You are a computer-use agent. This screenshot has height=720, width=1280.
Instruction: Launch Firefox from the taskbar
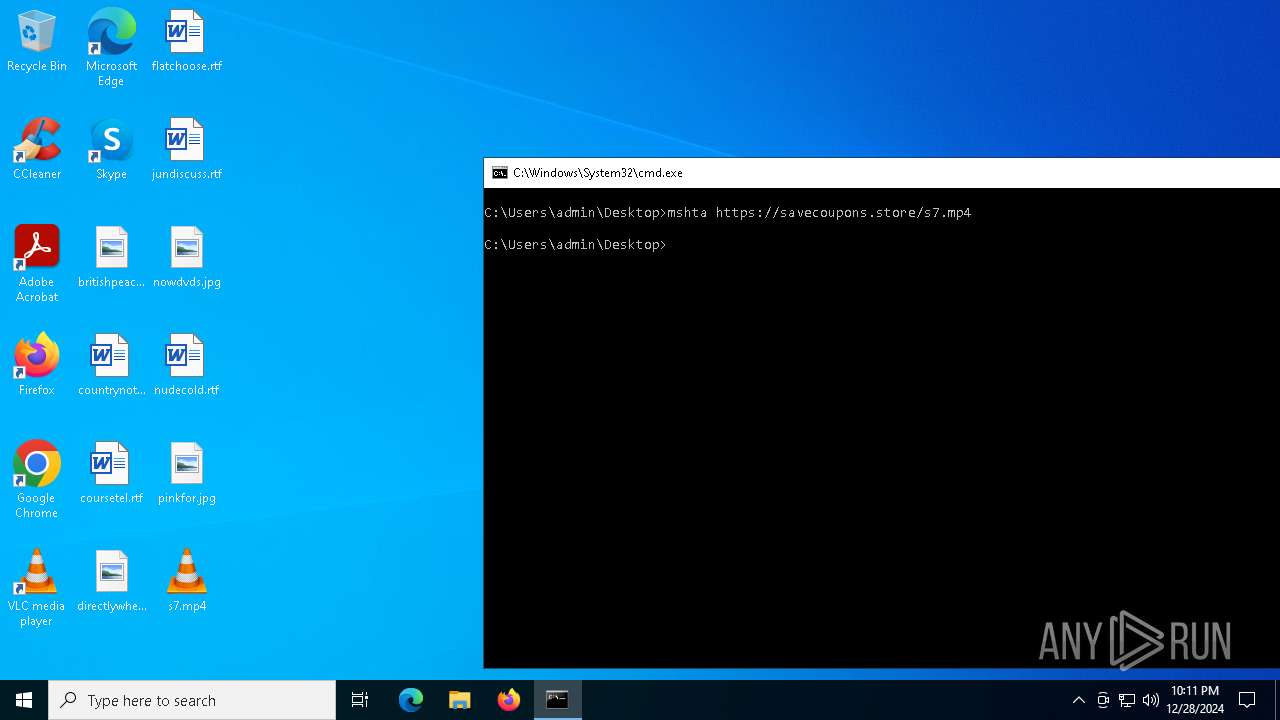coord(509,700)
